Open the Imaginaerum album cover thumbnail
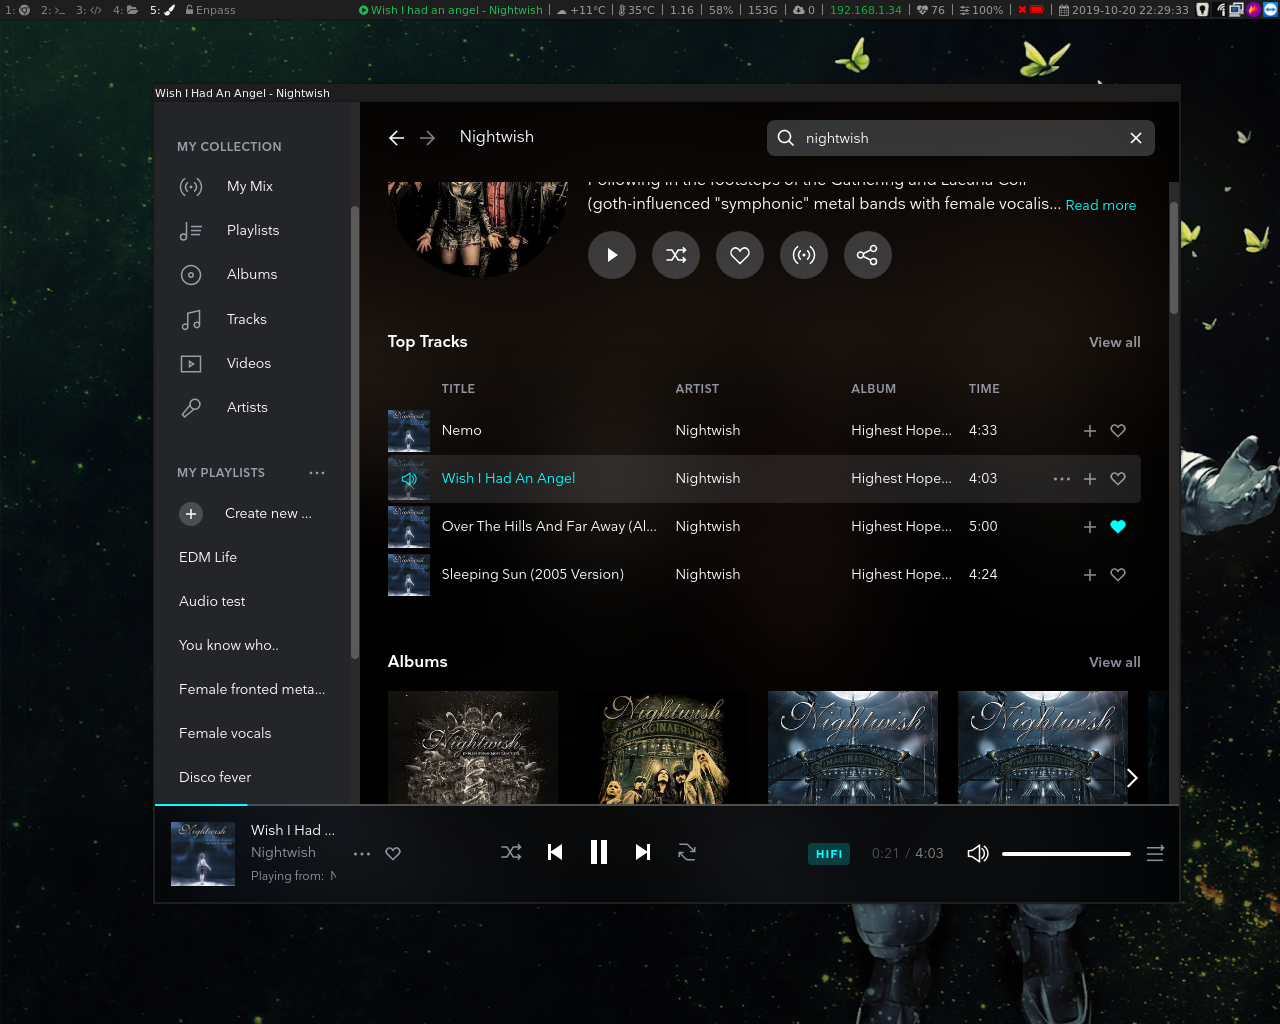The height and width of the screenshot is (1024, 1280). point(662,747)
